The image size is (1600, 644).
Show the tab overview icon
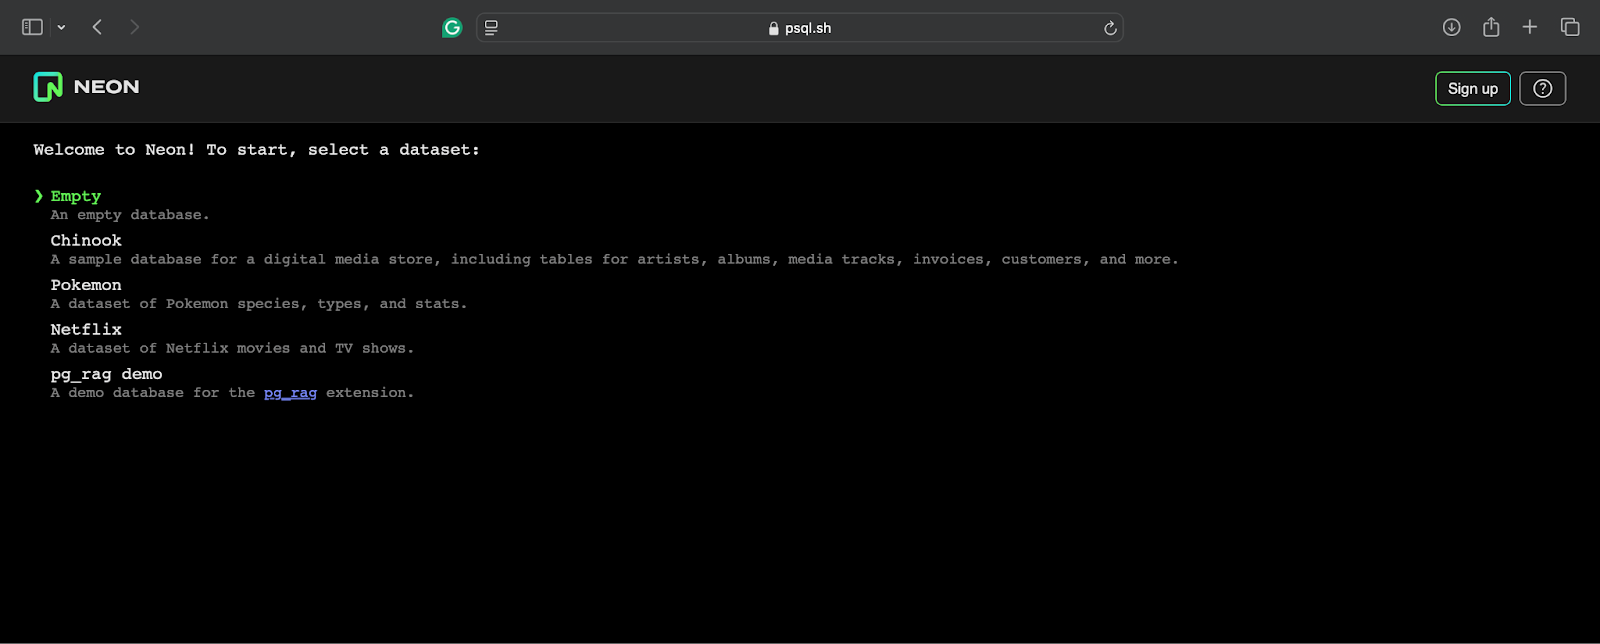click(1569, 27)
